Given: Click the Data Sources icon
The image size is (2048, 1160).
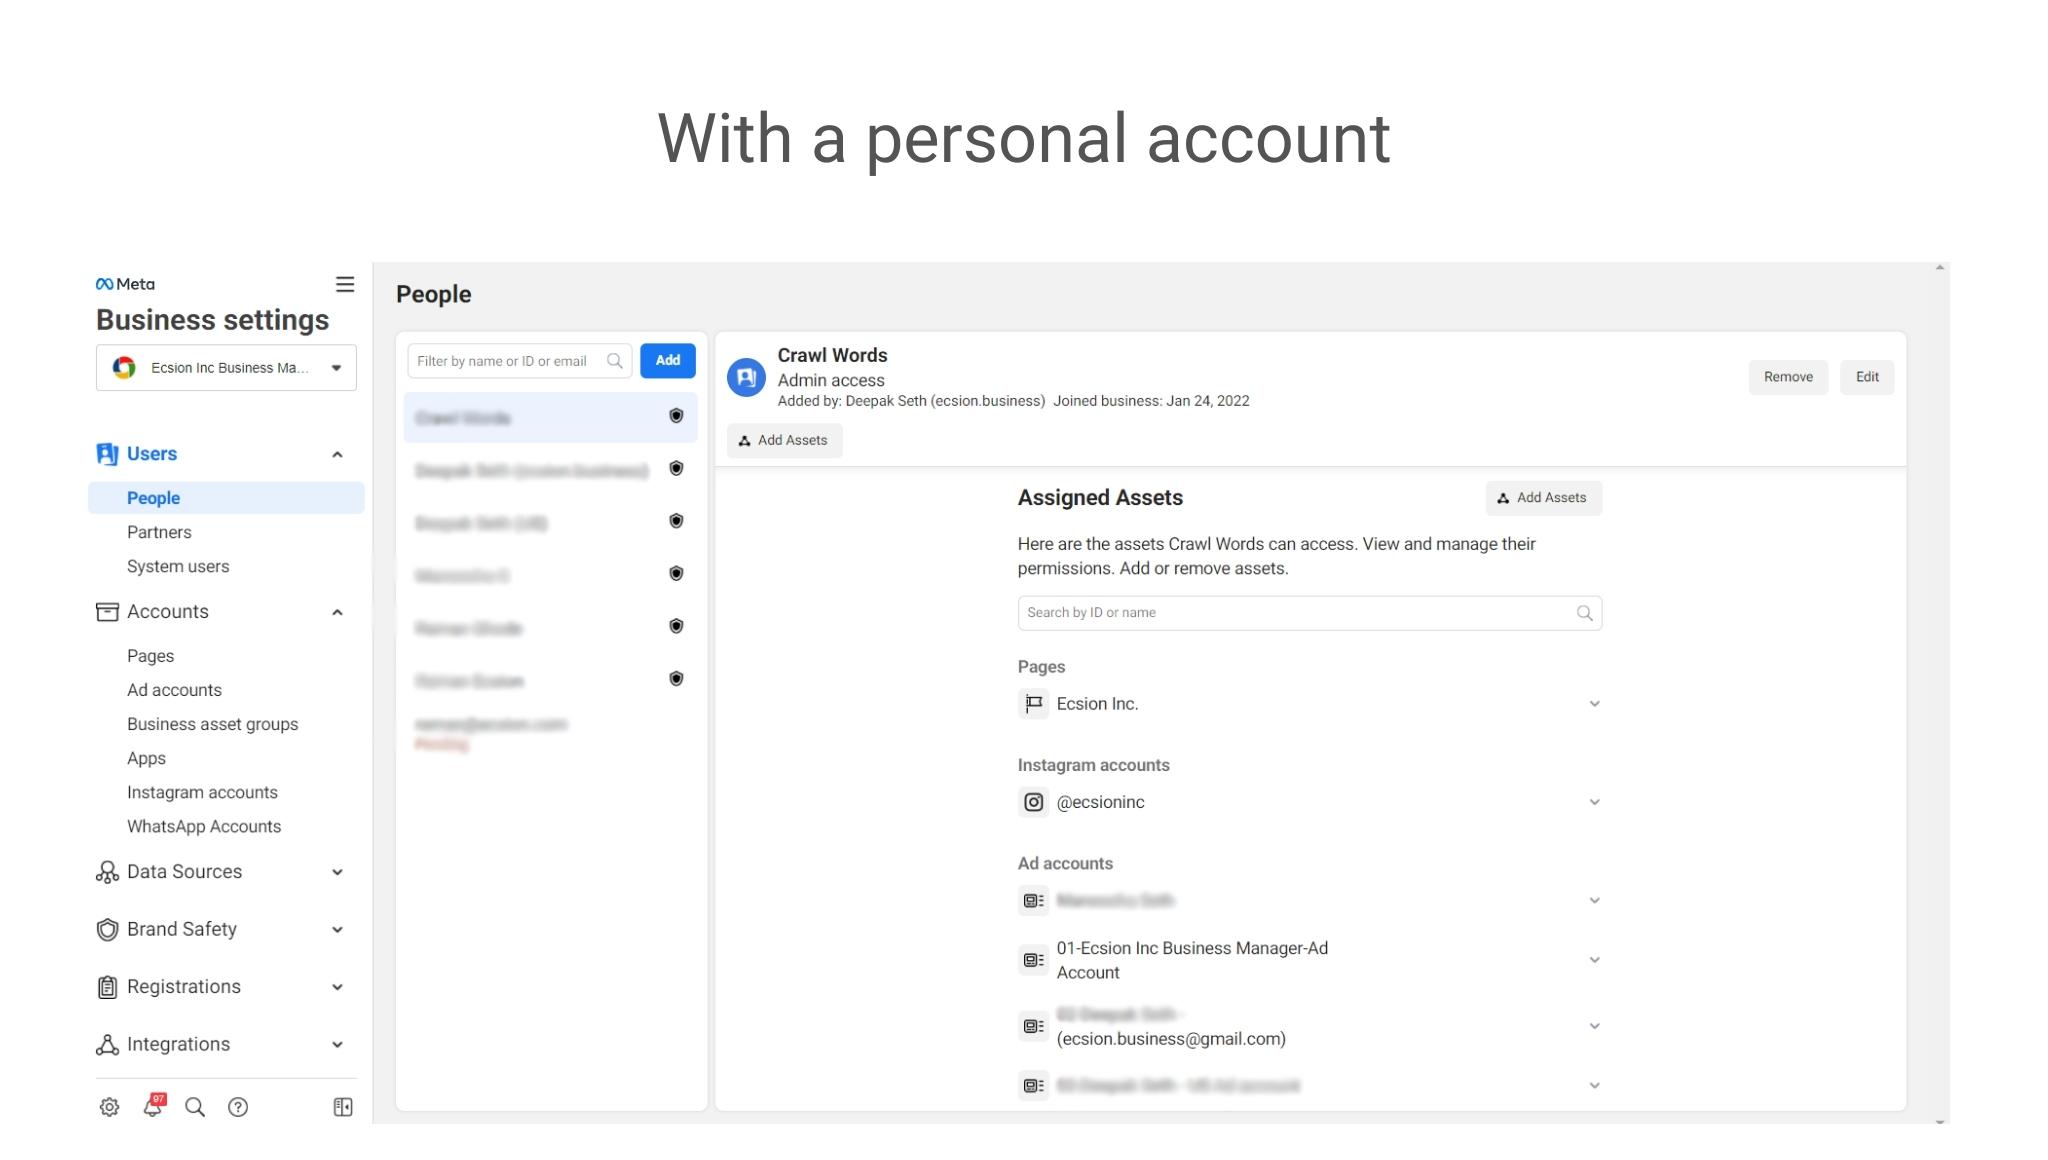Looking at the screenshot, I should click(107, 872).
